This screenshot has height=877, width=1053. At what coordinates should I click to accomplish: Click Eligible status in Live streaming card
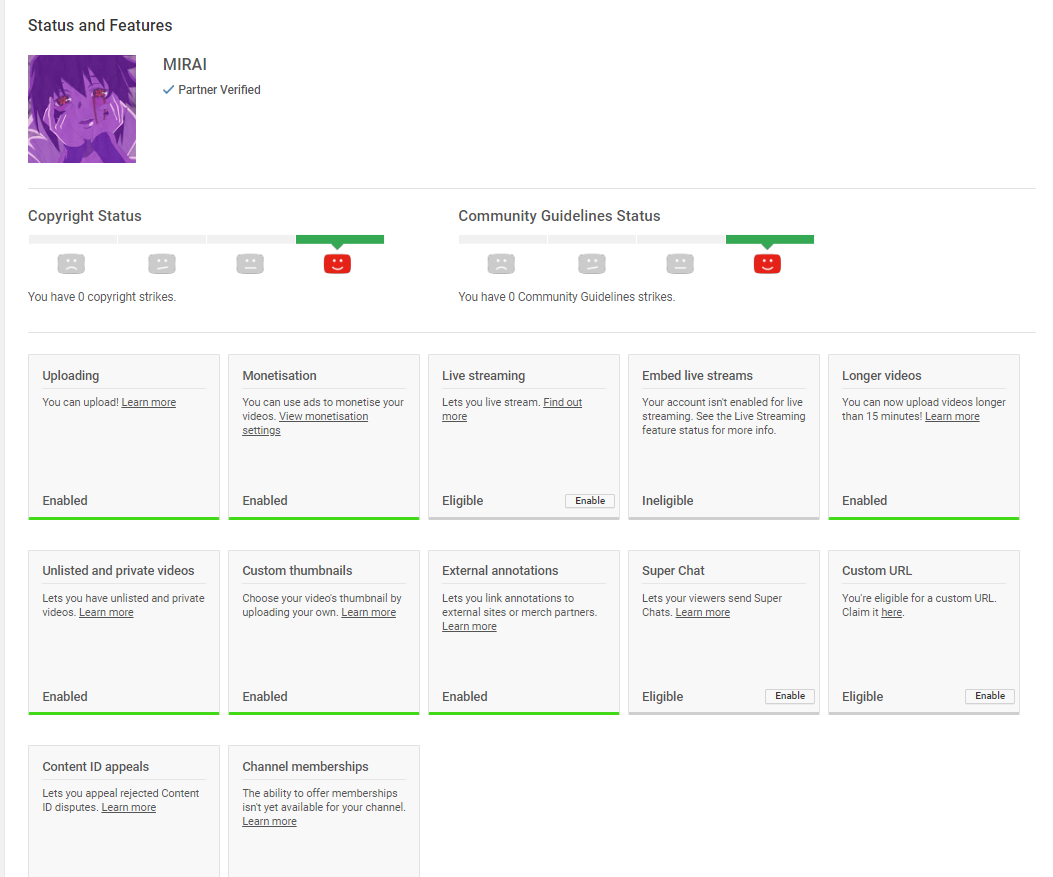(x=463, y=500)
